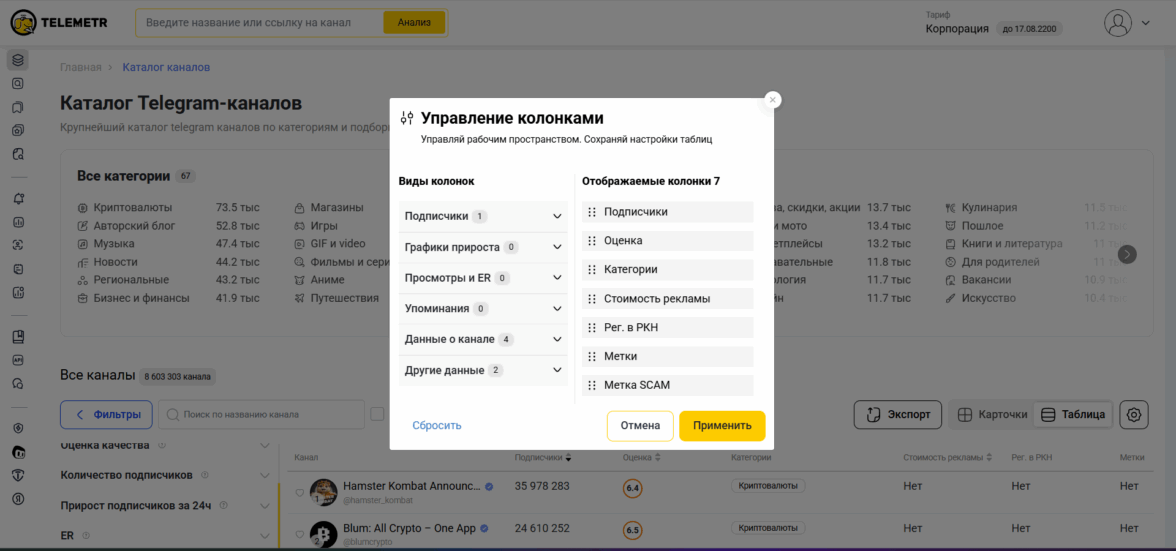Open the channel catalog stack icon in sidebar
The height and width of the screenshot is (551, 1176).
19,59
